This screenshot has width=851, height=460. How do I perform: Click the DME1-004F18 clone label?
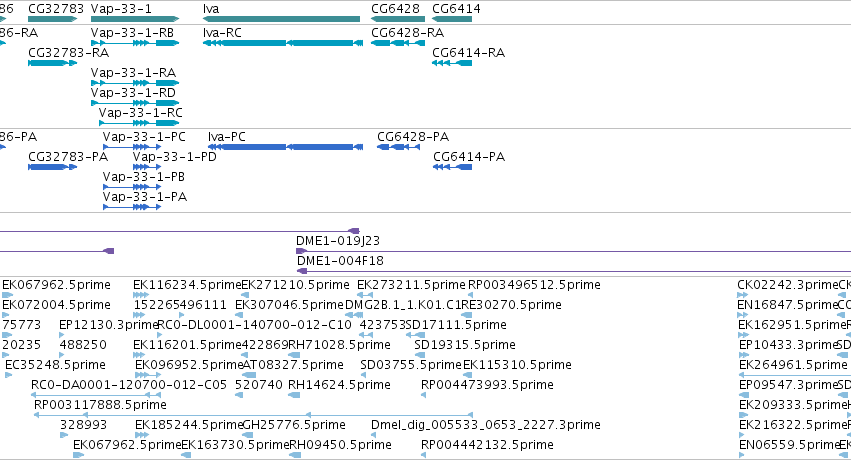click(340, 260)
